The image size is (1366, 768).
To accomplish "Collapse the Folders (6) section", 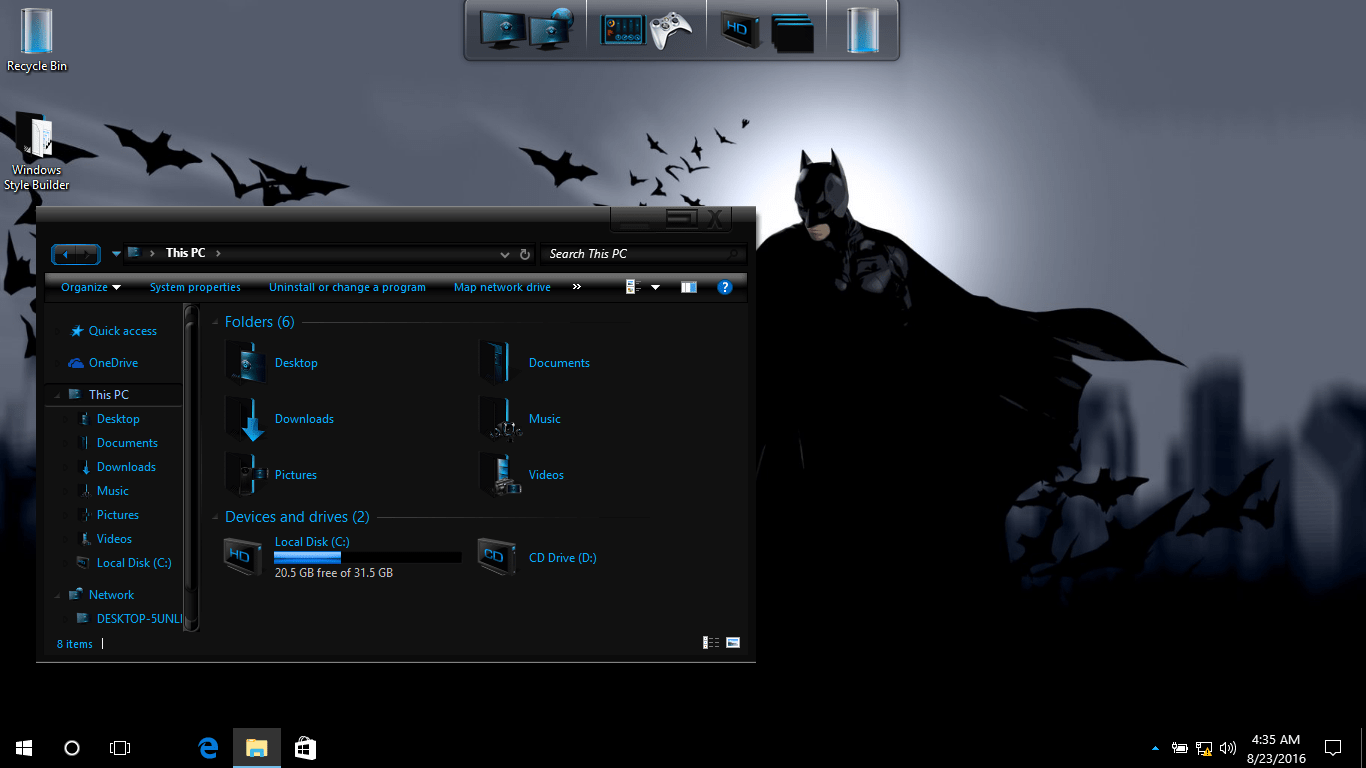I will [x=214, y=322].
